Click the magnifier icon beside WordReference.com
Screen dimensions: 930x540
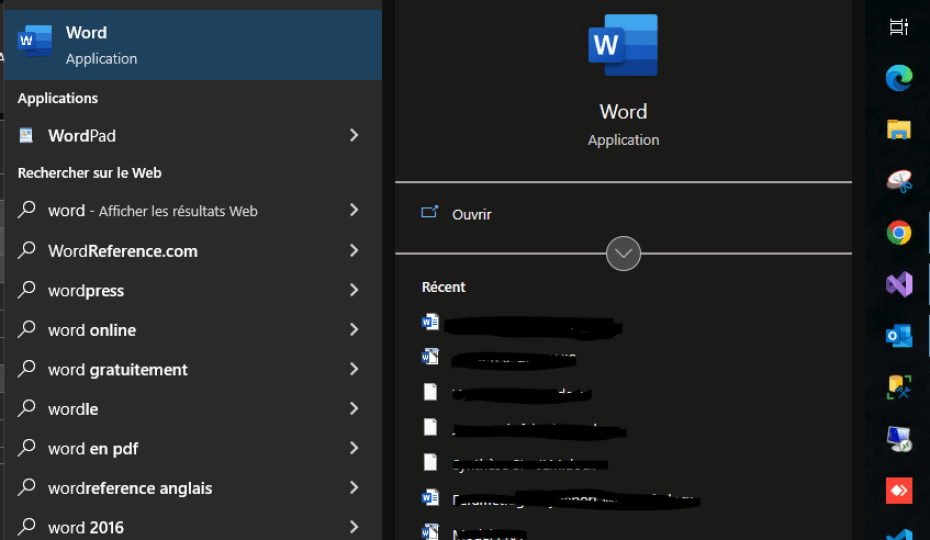[x=27, y=250]
